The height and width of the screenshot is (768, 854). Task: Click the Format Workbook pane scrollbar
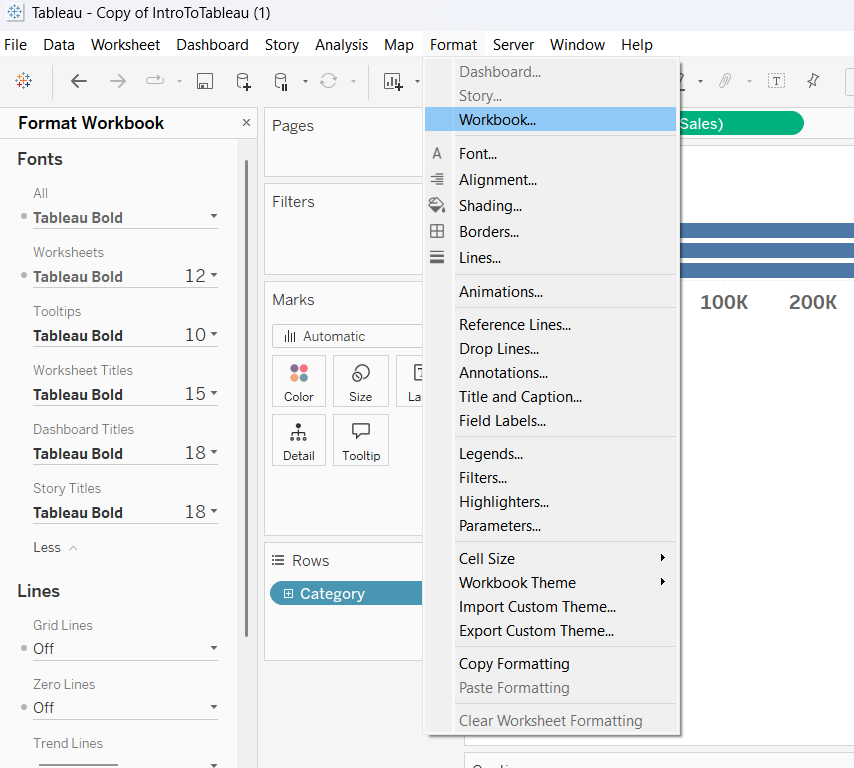click(246, 398)
